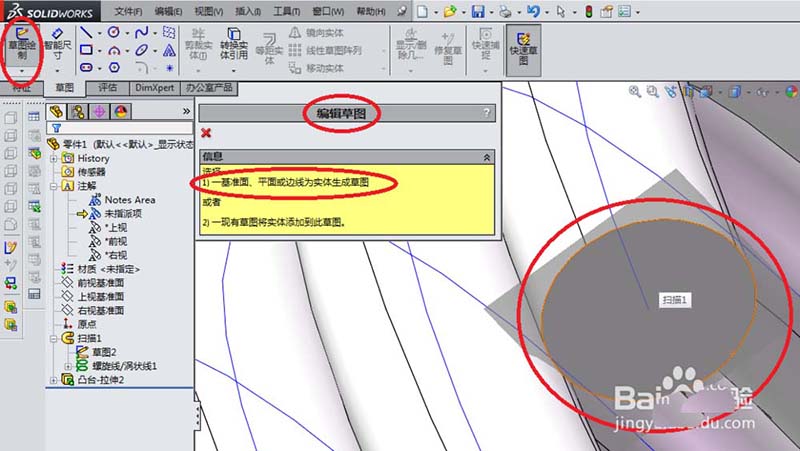Collapse the 信息 section chevron
Viewport: 800px width, 451px height.
487,157
